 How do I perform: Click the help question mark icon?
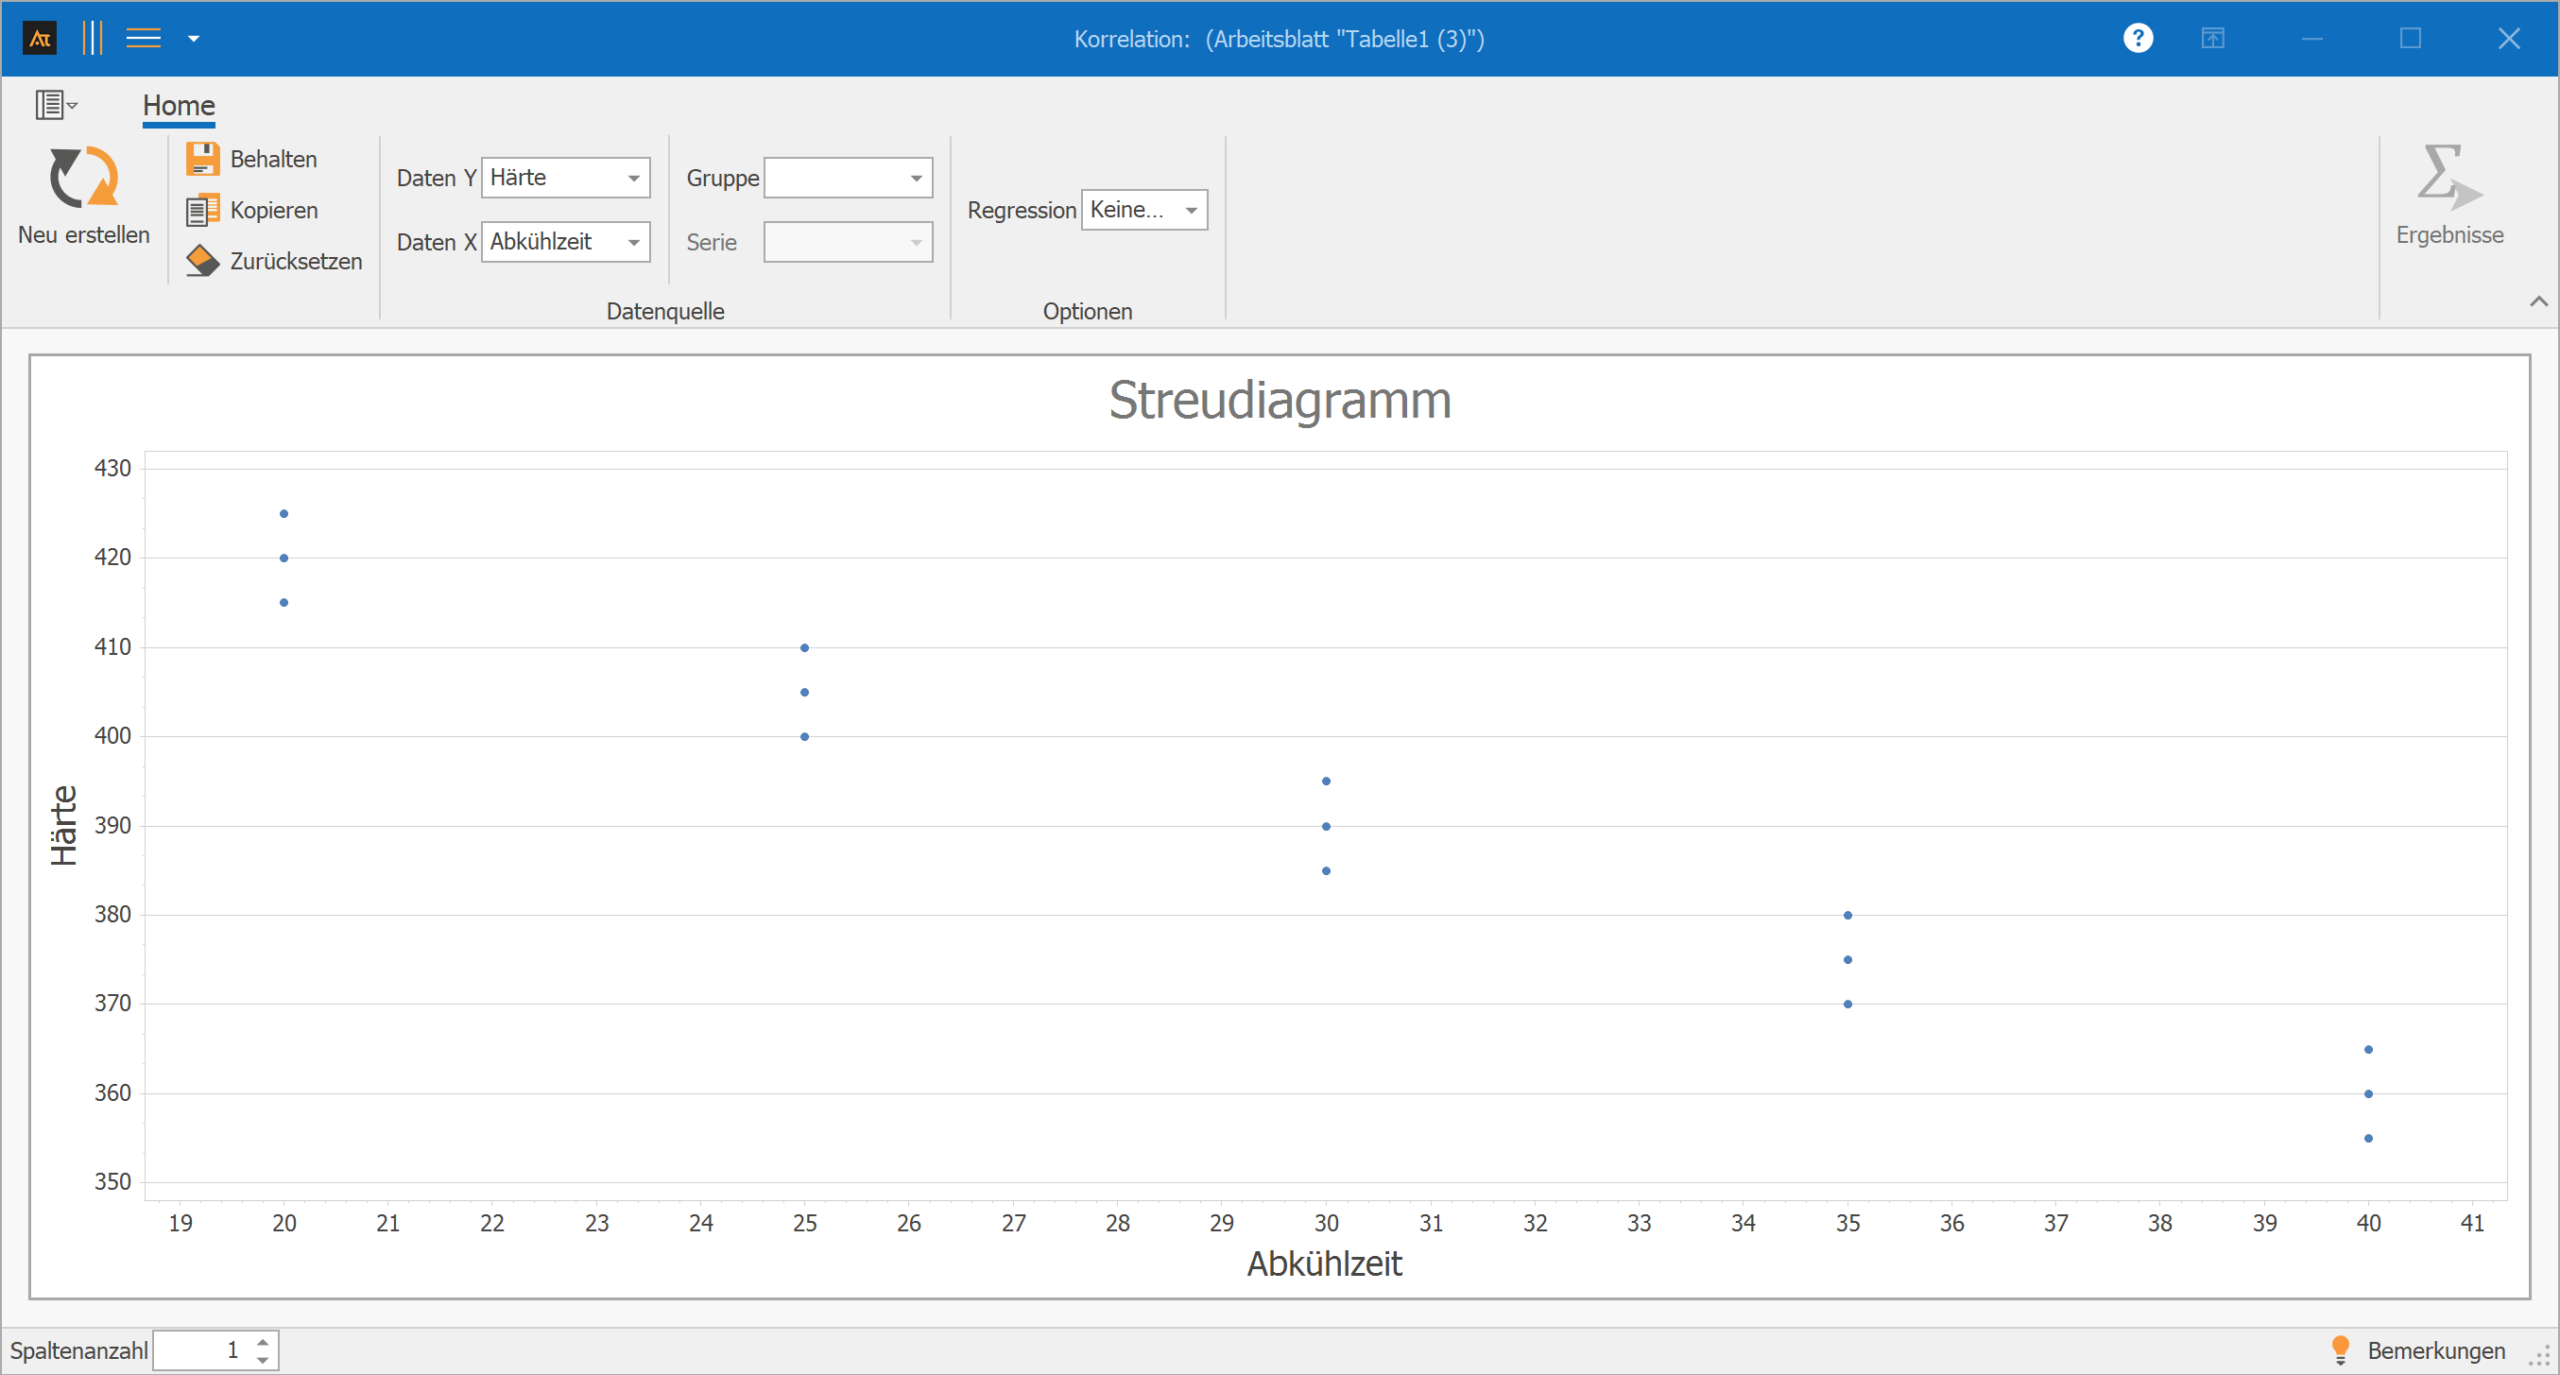click(x=2137, y=38)
